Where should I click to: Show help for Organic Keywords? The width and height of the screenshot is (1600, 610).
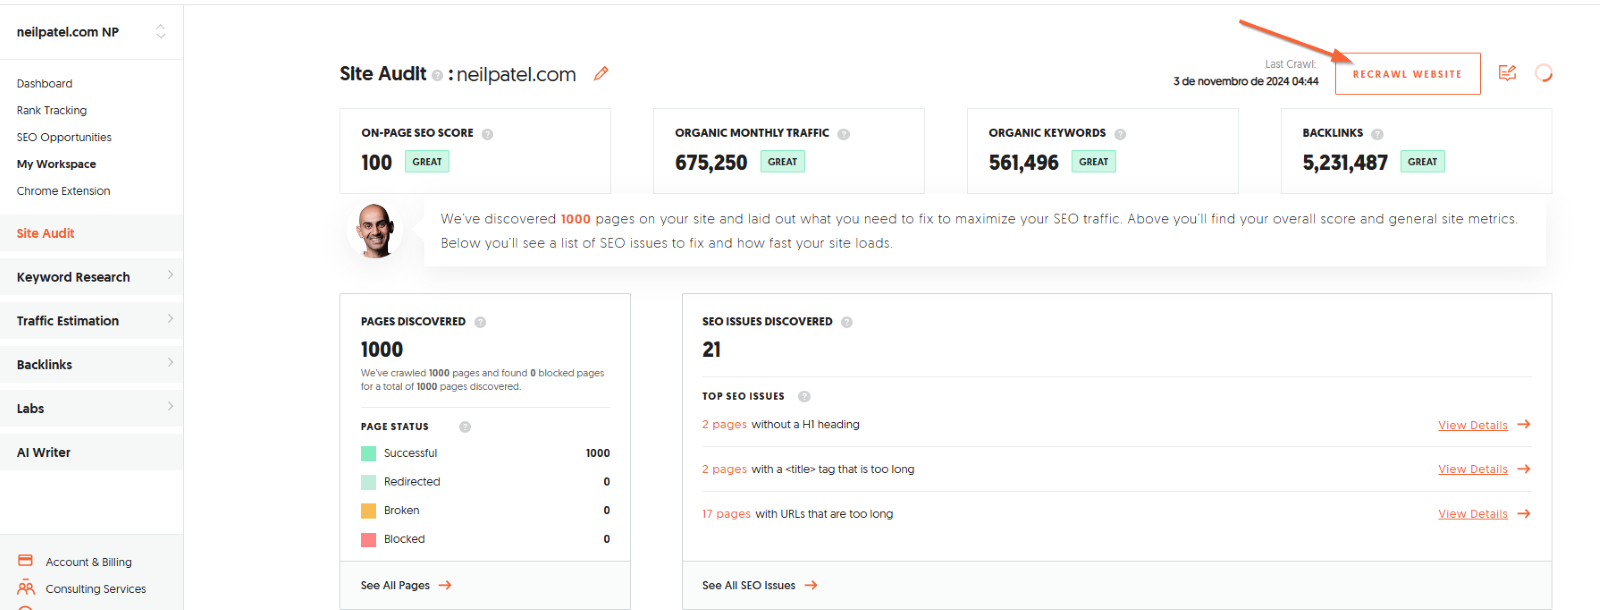click(1120, 134)
